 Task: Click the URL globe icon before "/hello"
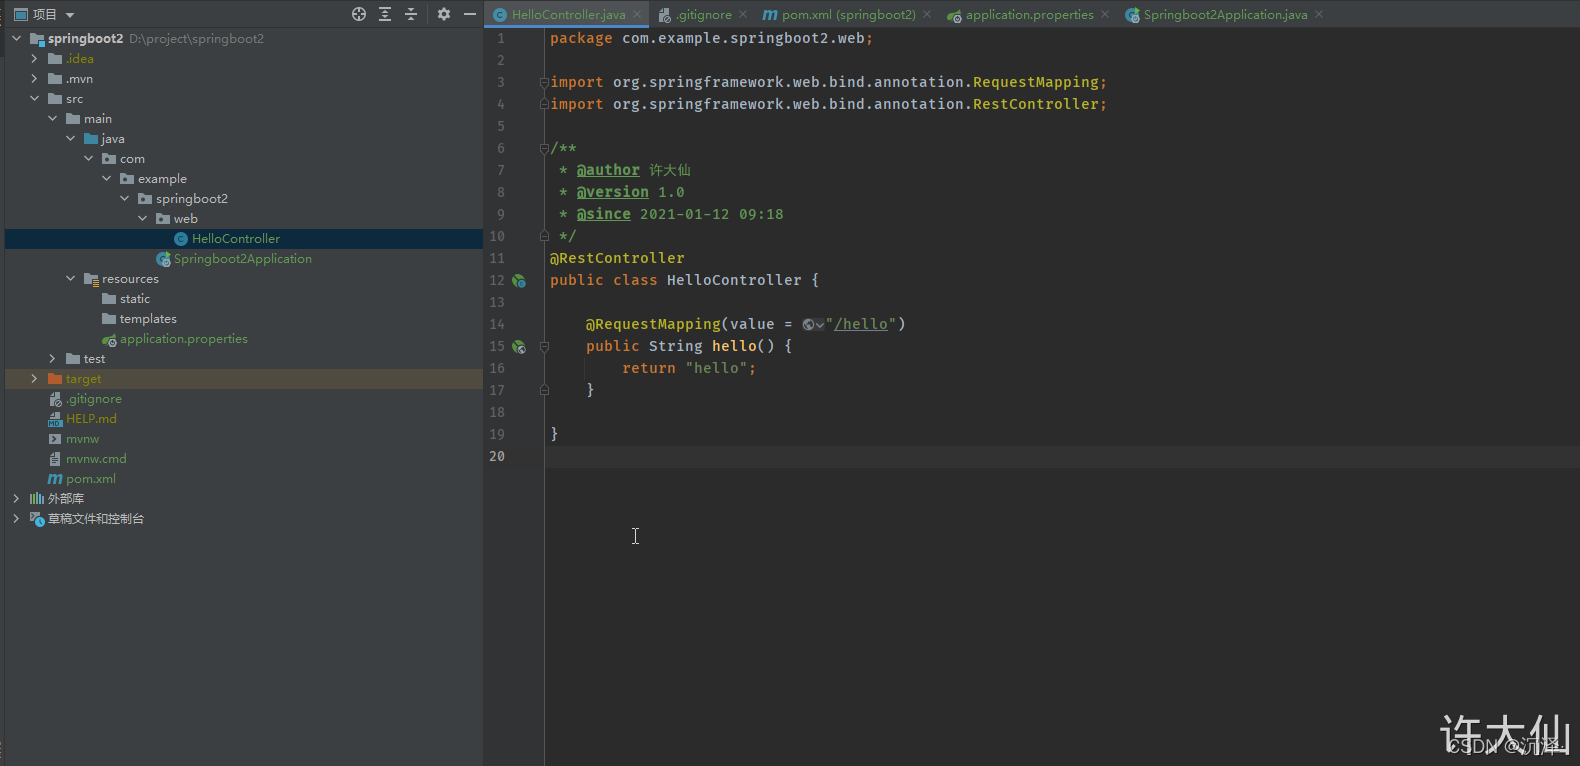pyautogui.click(x=808, y=325)
